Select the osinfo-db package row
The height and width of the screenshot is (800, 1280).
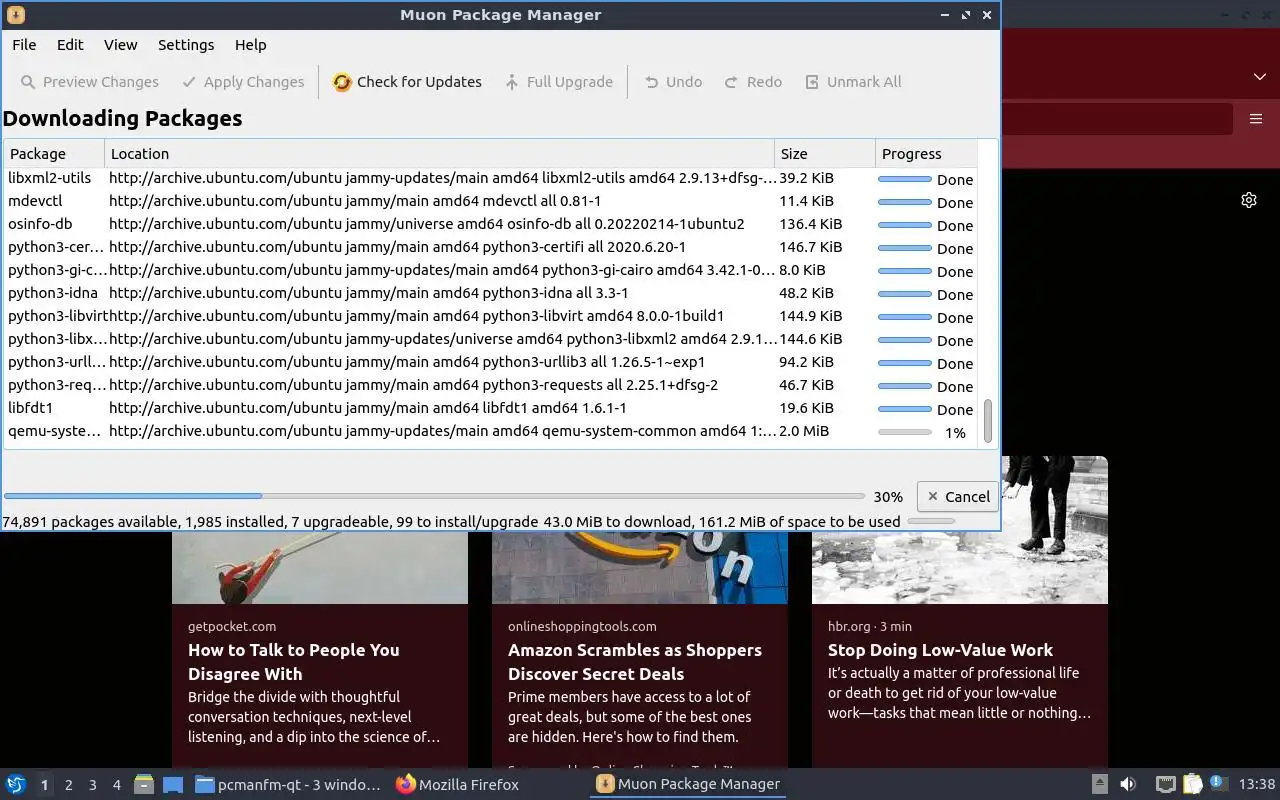tap(489, 224)
